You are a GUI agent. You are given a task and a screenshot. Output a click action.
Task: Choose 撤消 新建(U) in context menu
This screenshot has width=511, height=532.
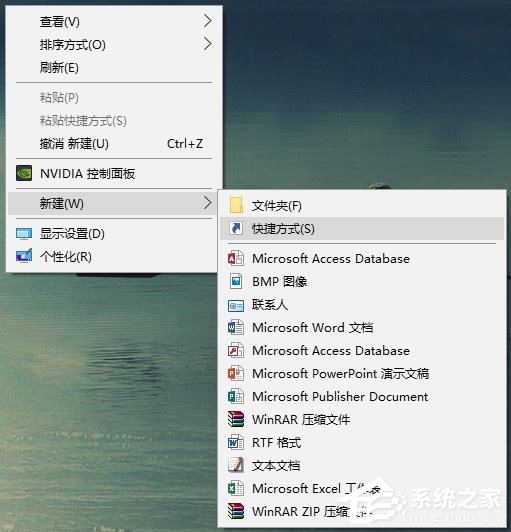(114, 144)
